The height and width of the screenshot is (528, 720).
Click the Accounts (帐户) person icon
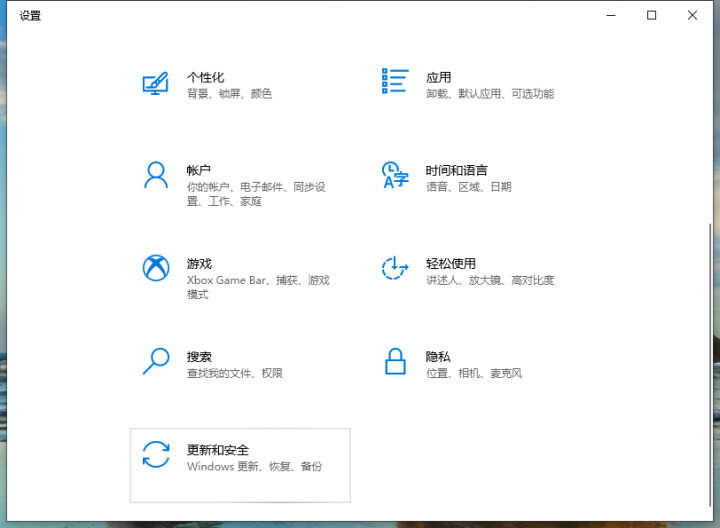(x=155, y=176)
